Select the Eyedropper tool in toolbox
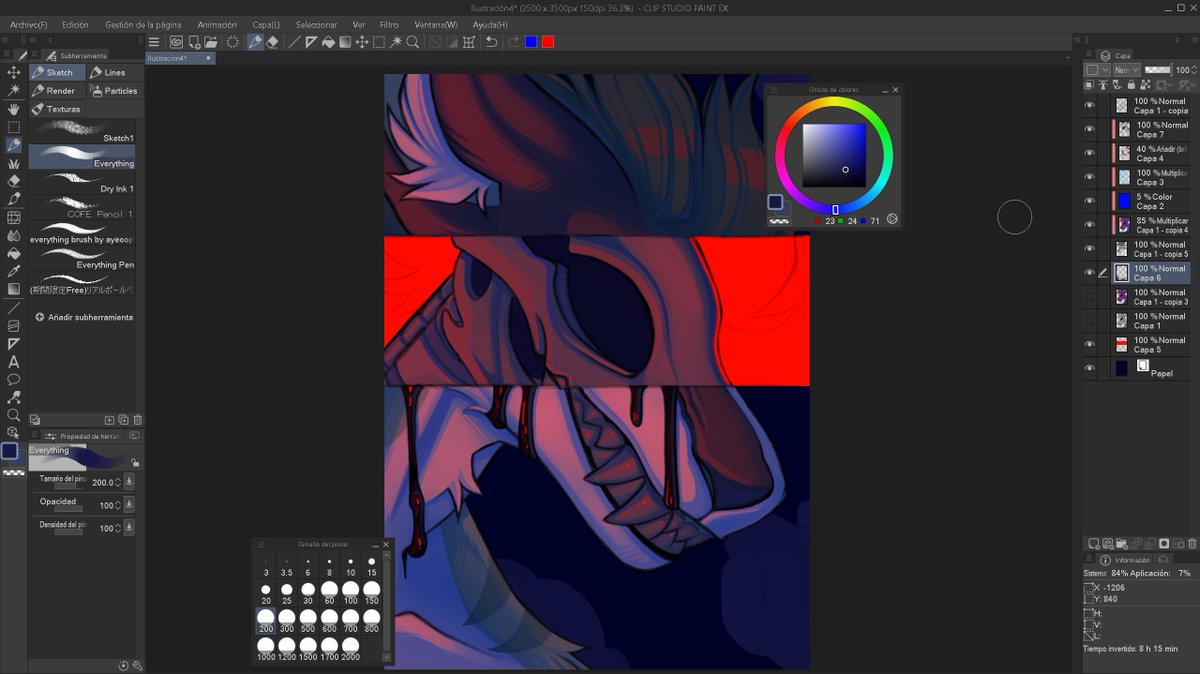 tap(14, 271)
